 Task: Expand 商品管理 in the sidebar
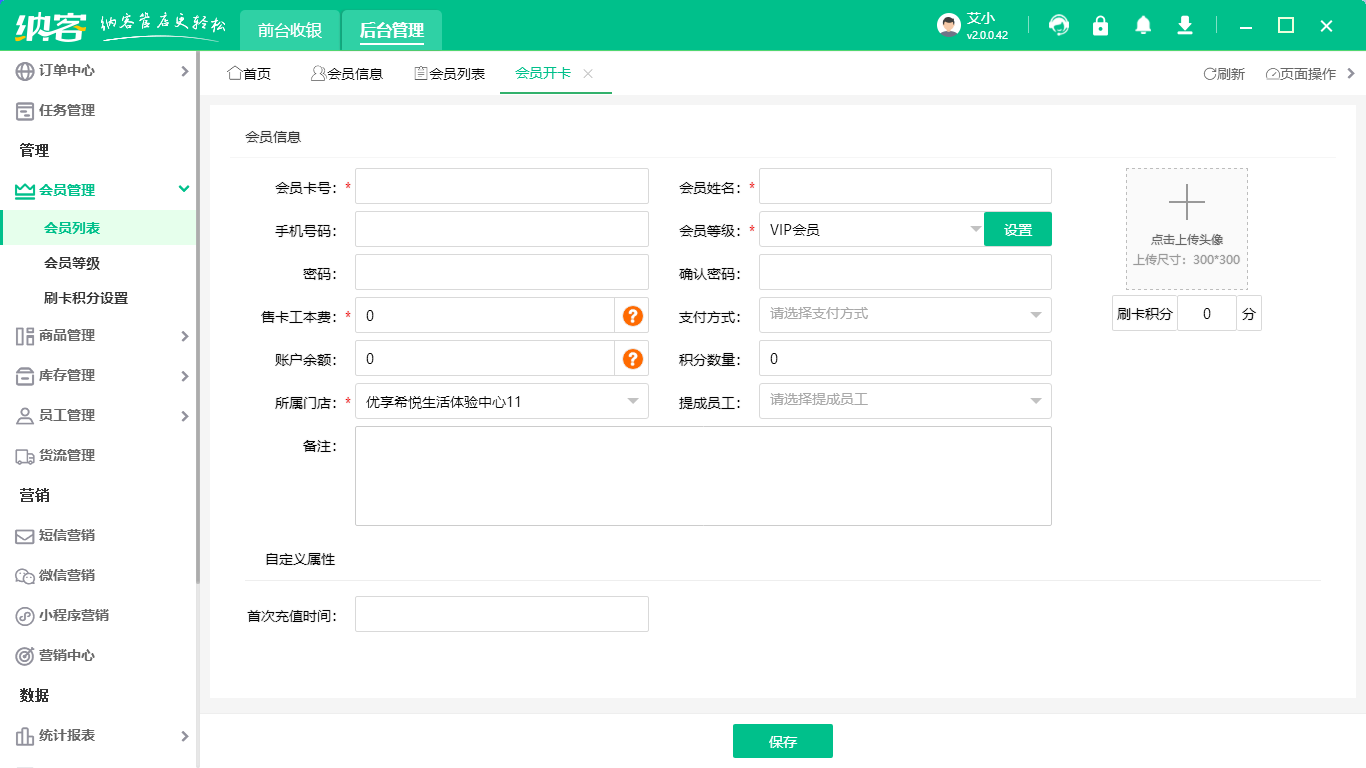coord(98,336)
